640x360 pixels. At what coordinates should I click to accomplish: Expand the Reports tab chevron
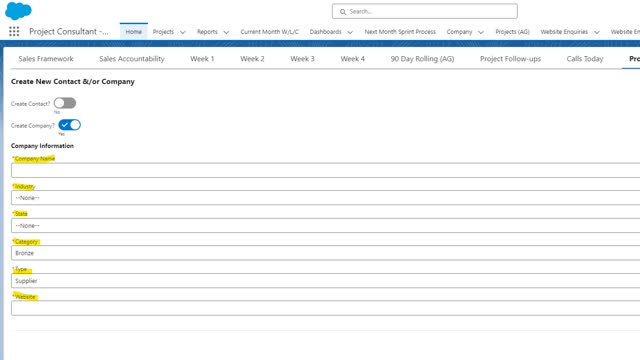226,32
